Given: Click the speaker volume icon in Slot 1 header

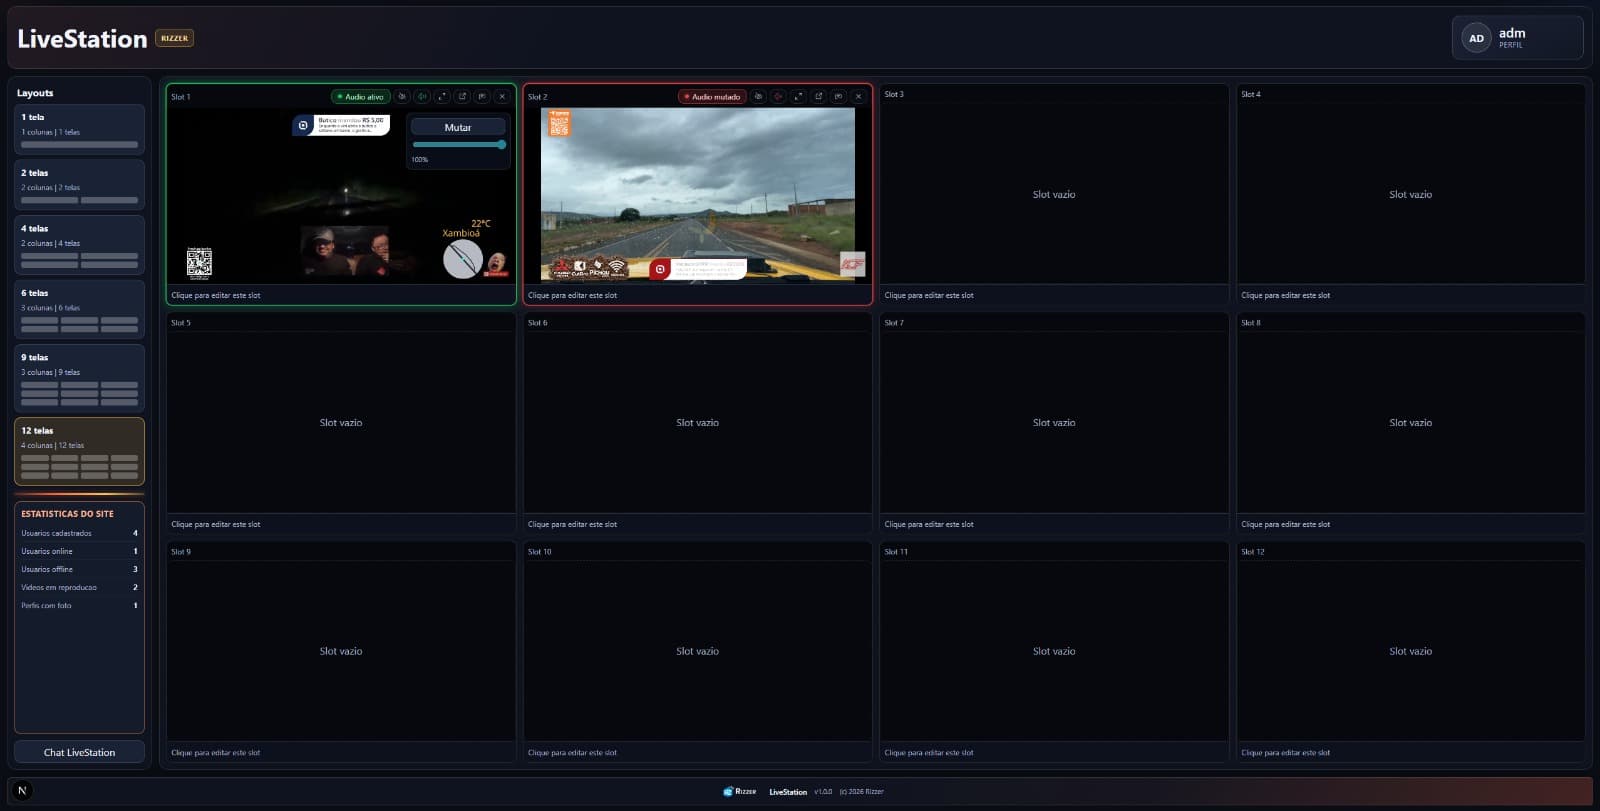Looking at the screenshot, I should coord(422,97).
